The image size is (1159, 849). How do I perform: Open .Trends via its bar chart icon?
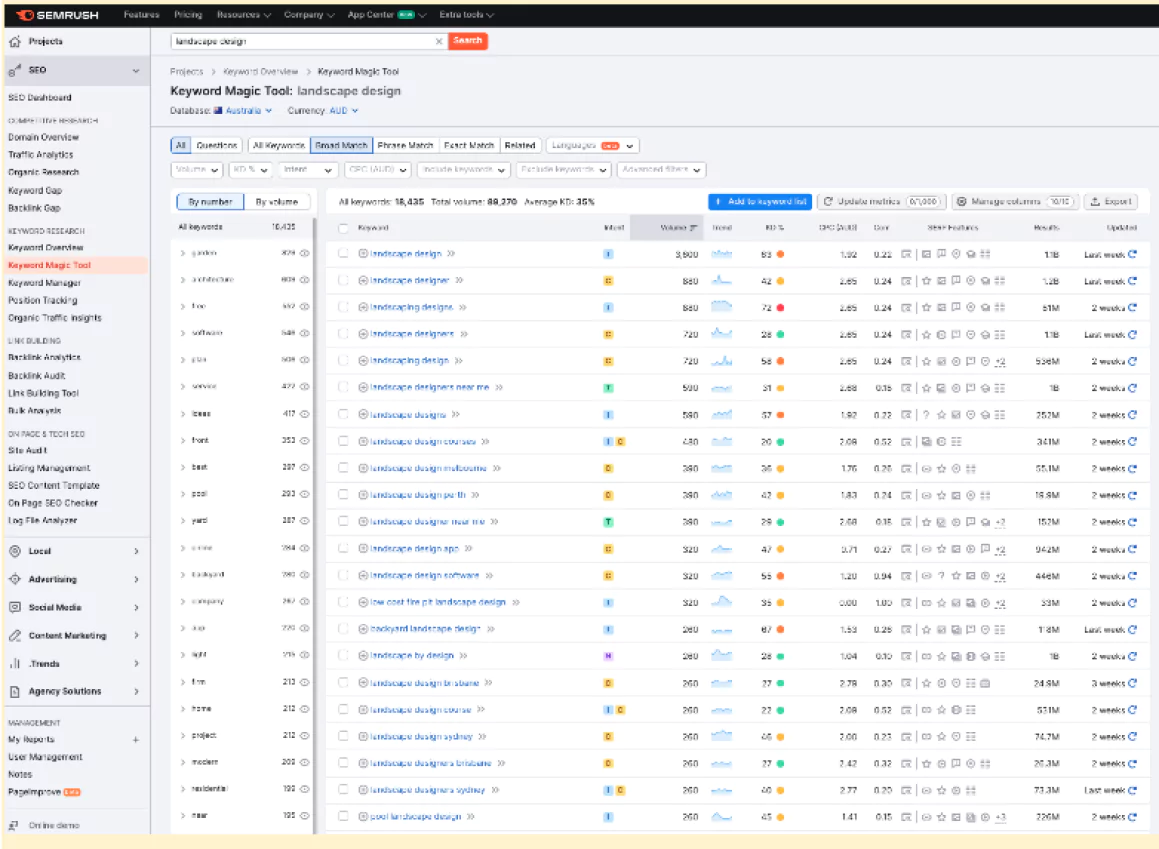point(15,664)
